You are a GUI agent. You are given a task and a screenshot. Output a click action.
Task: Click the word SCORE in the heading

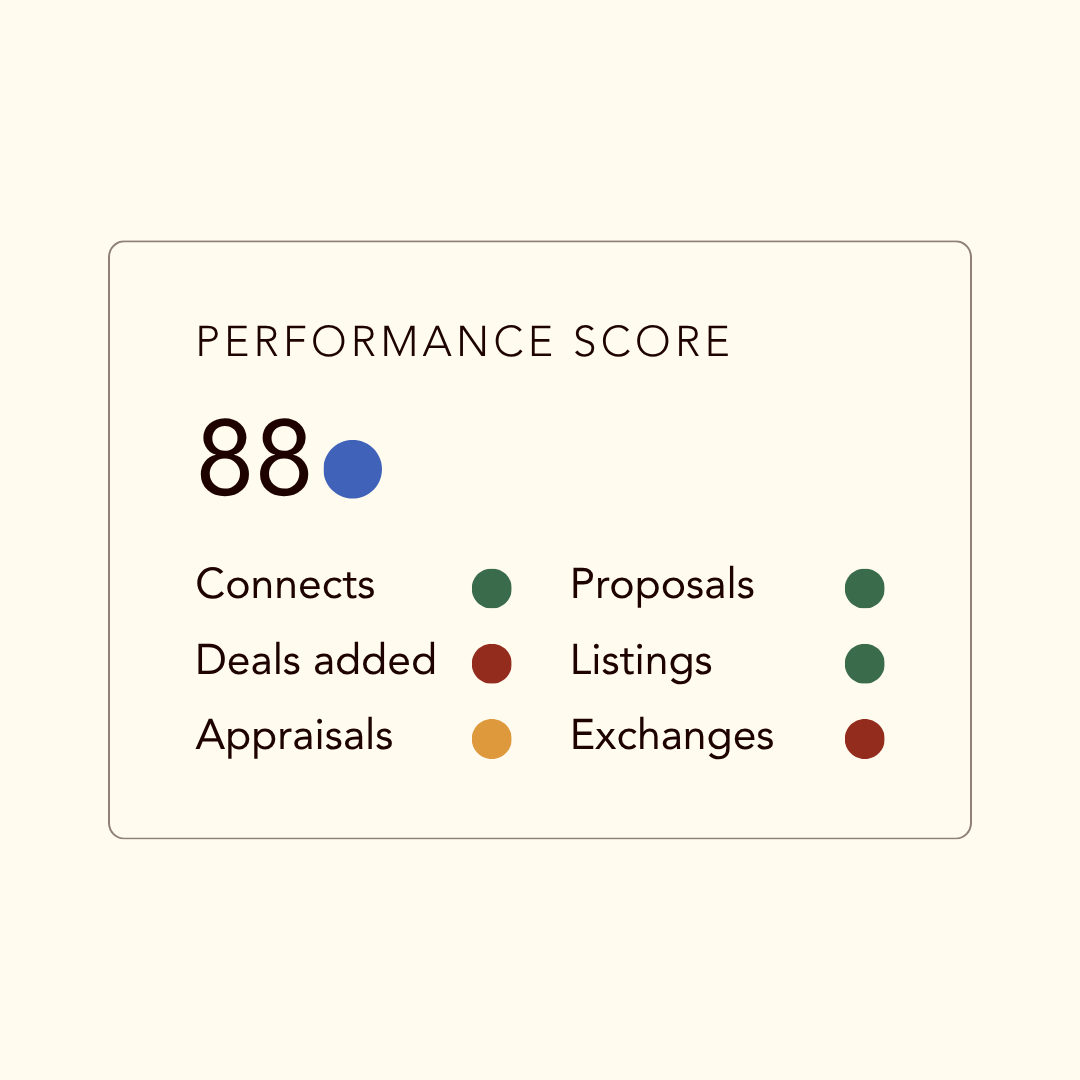pos(652,342)
